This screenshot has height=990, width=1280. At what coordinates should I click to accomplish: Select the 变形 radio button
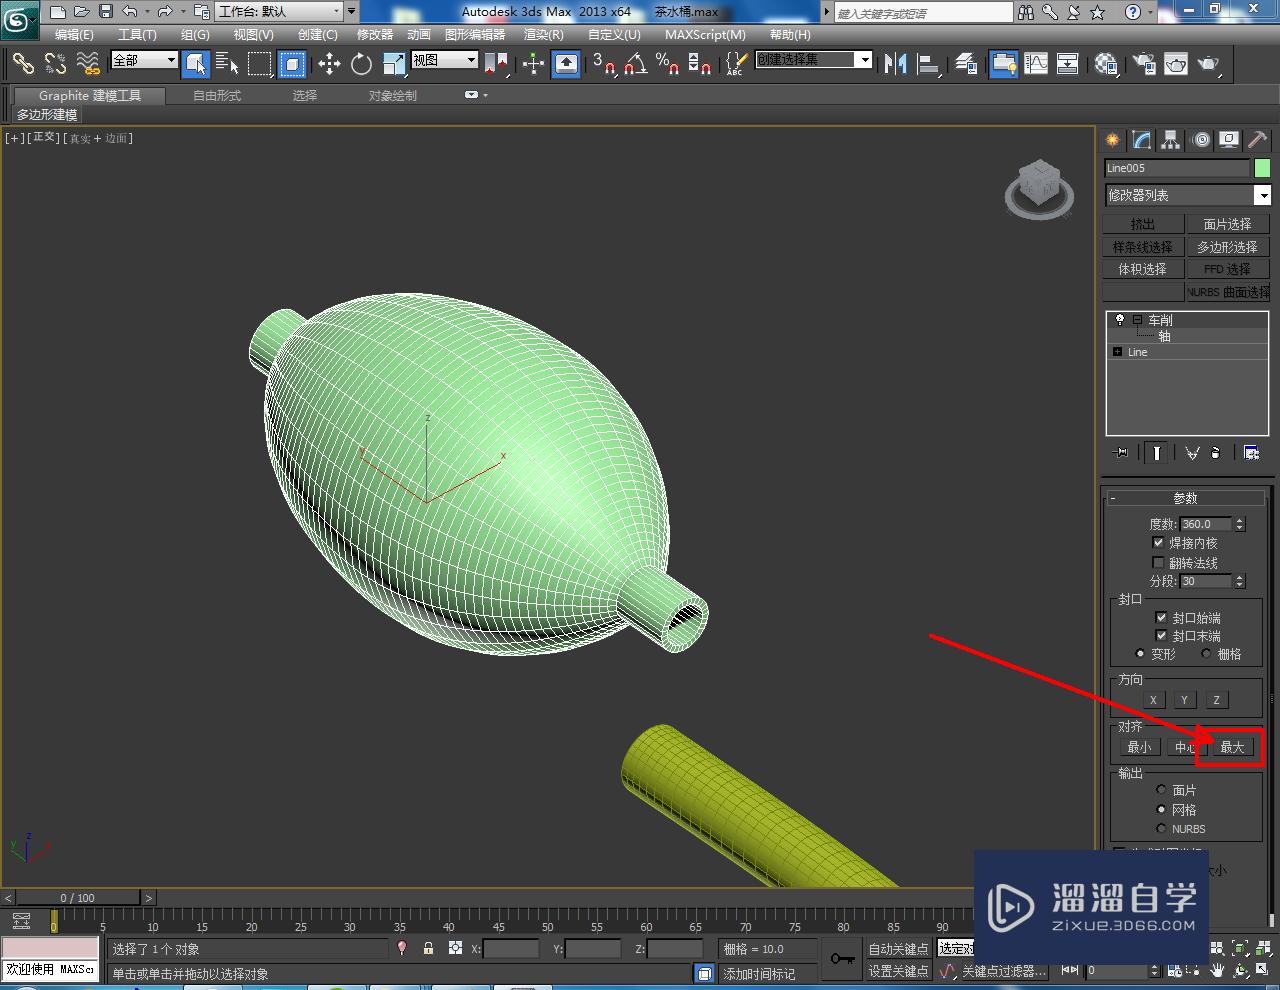(1140, 654)
